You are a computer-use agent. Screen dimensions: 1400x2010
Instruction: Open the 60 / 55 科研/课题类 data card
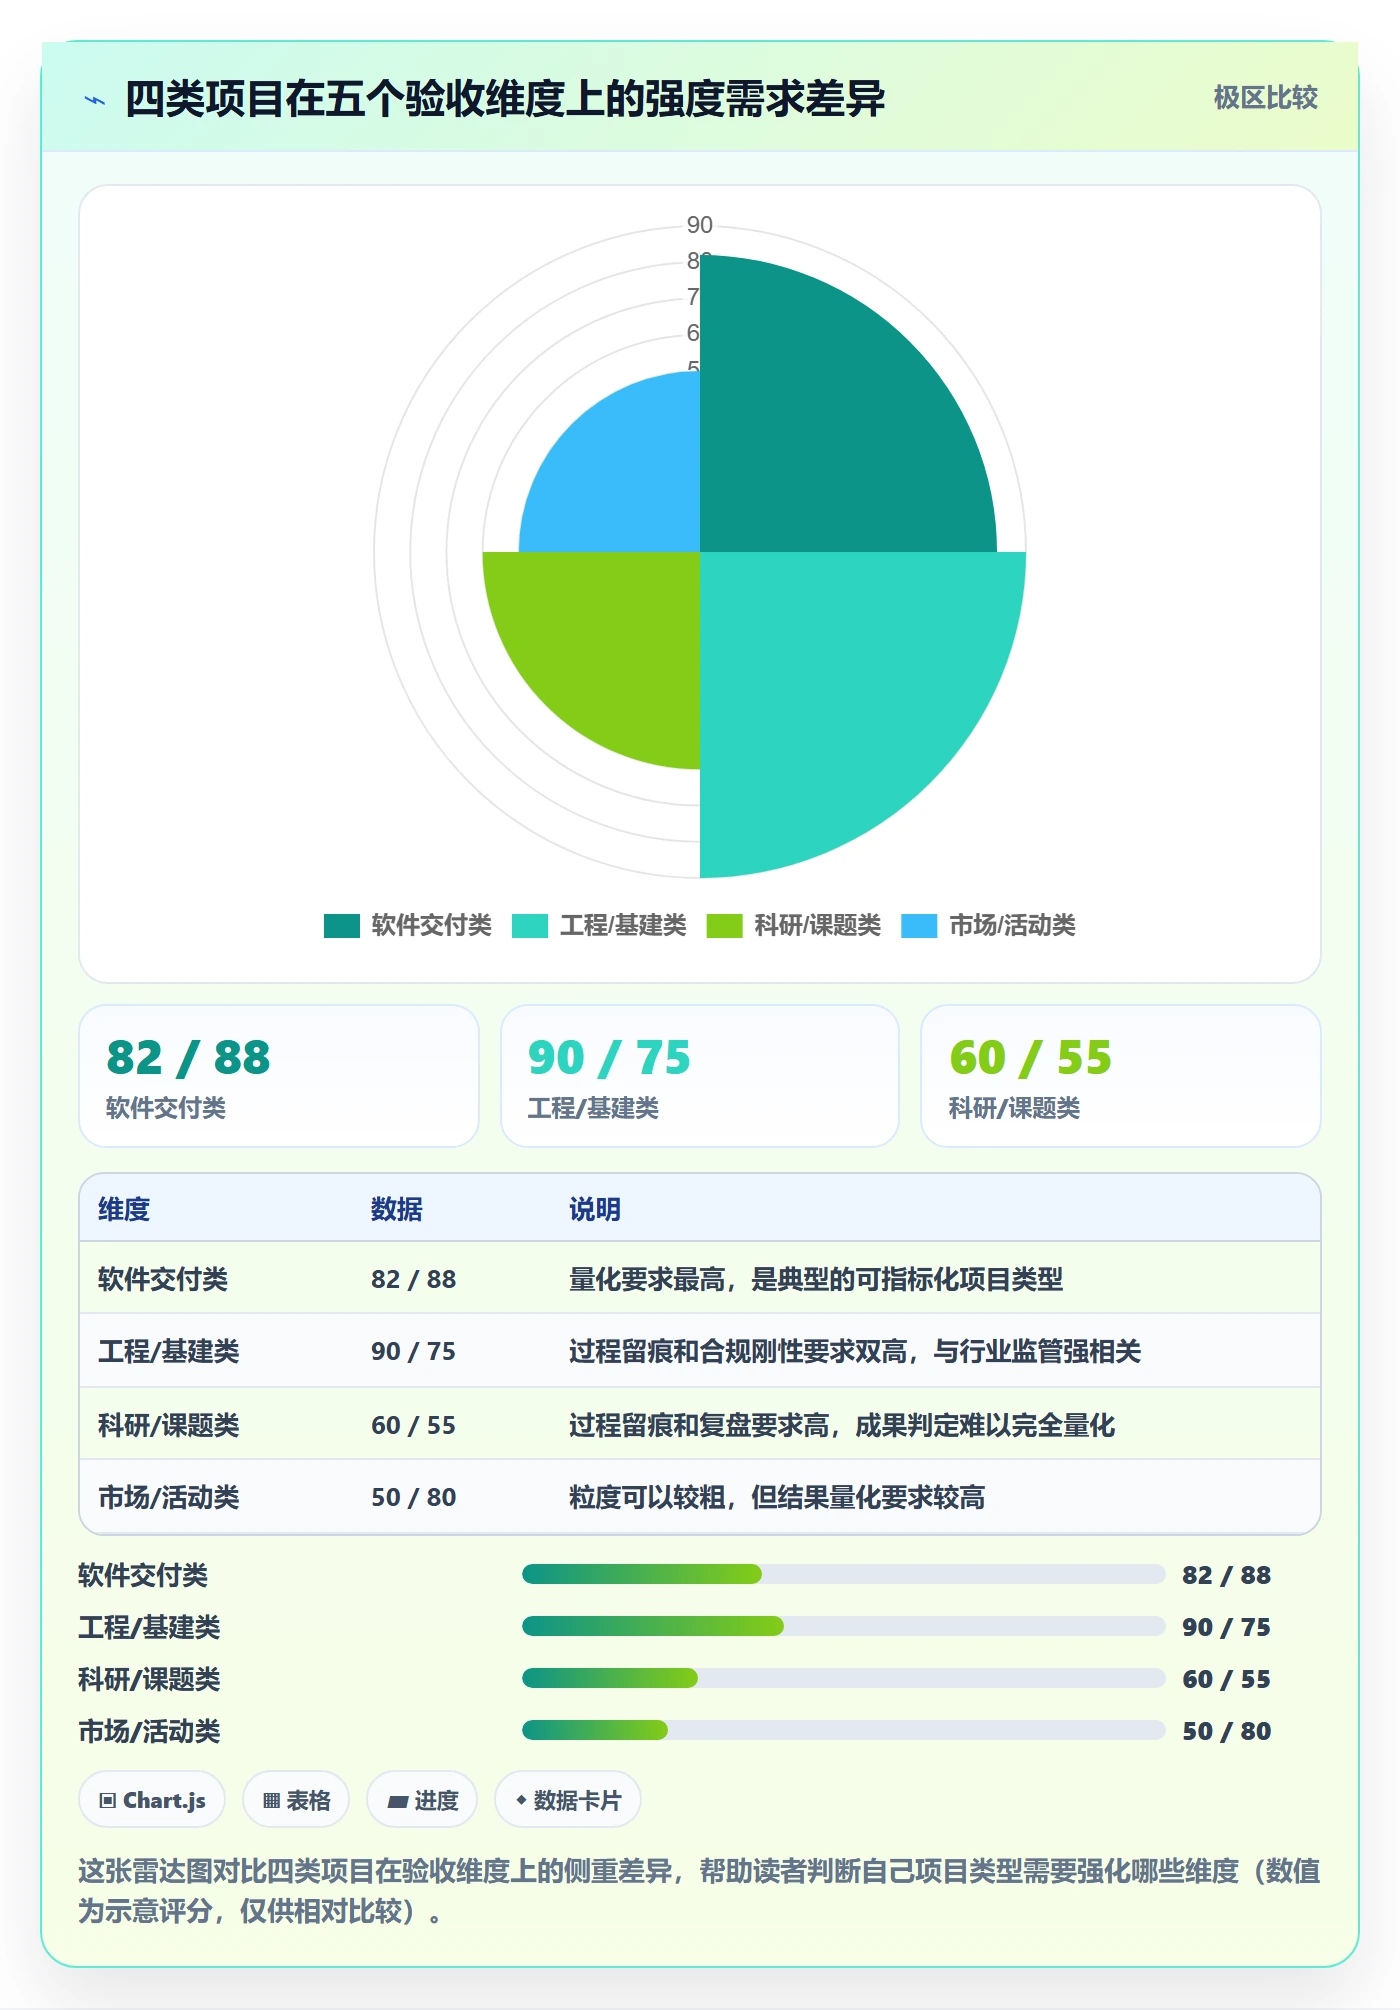coord(1121,1076)
